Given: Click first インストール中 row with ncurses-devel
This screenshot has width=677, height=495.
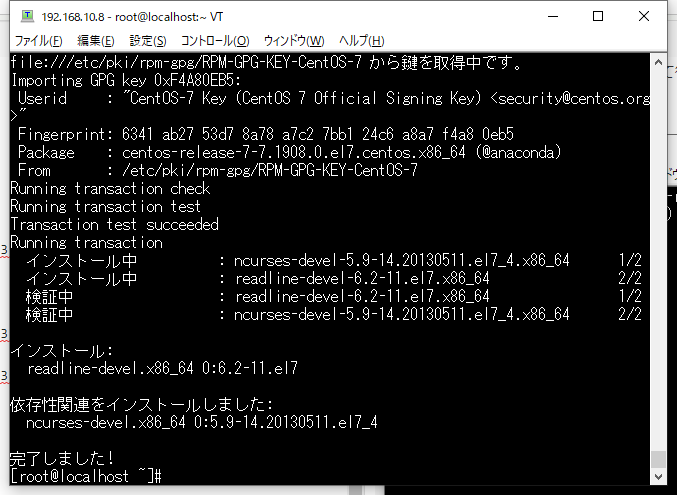Looking at the screenshot, I should click(334, 260).
